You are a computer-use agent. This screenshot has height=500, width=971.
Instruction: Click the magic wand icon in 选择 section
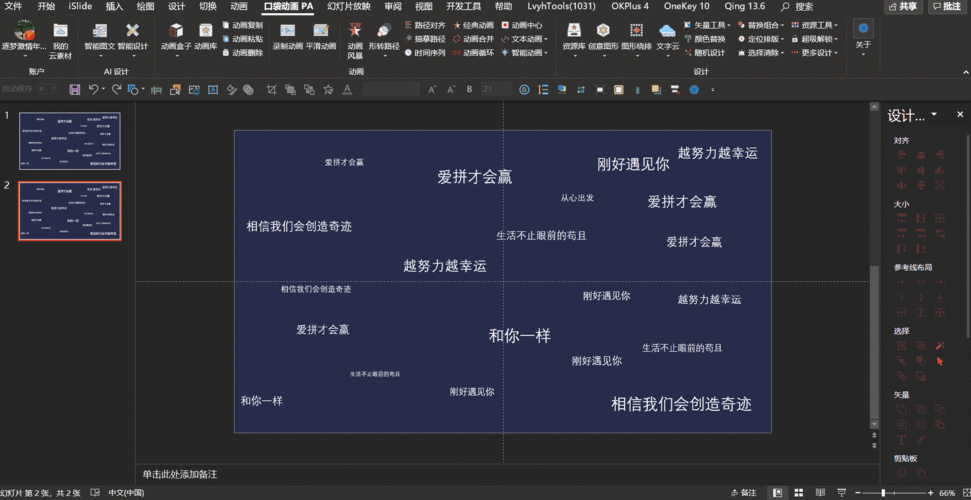pyautogui.click(x=940, y=346)
